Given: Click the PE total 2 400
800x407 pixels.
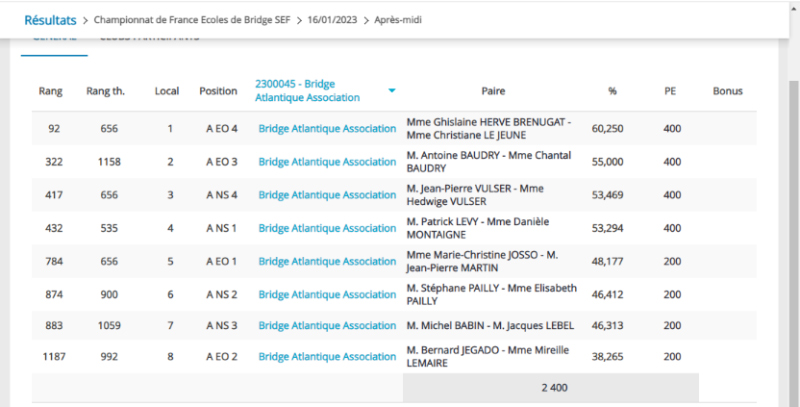Looking at the screenshot, I should pyautogui.click(x=555, y=388).
